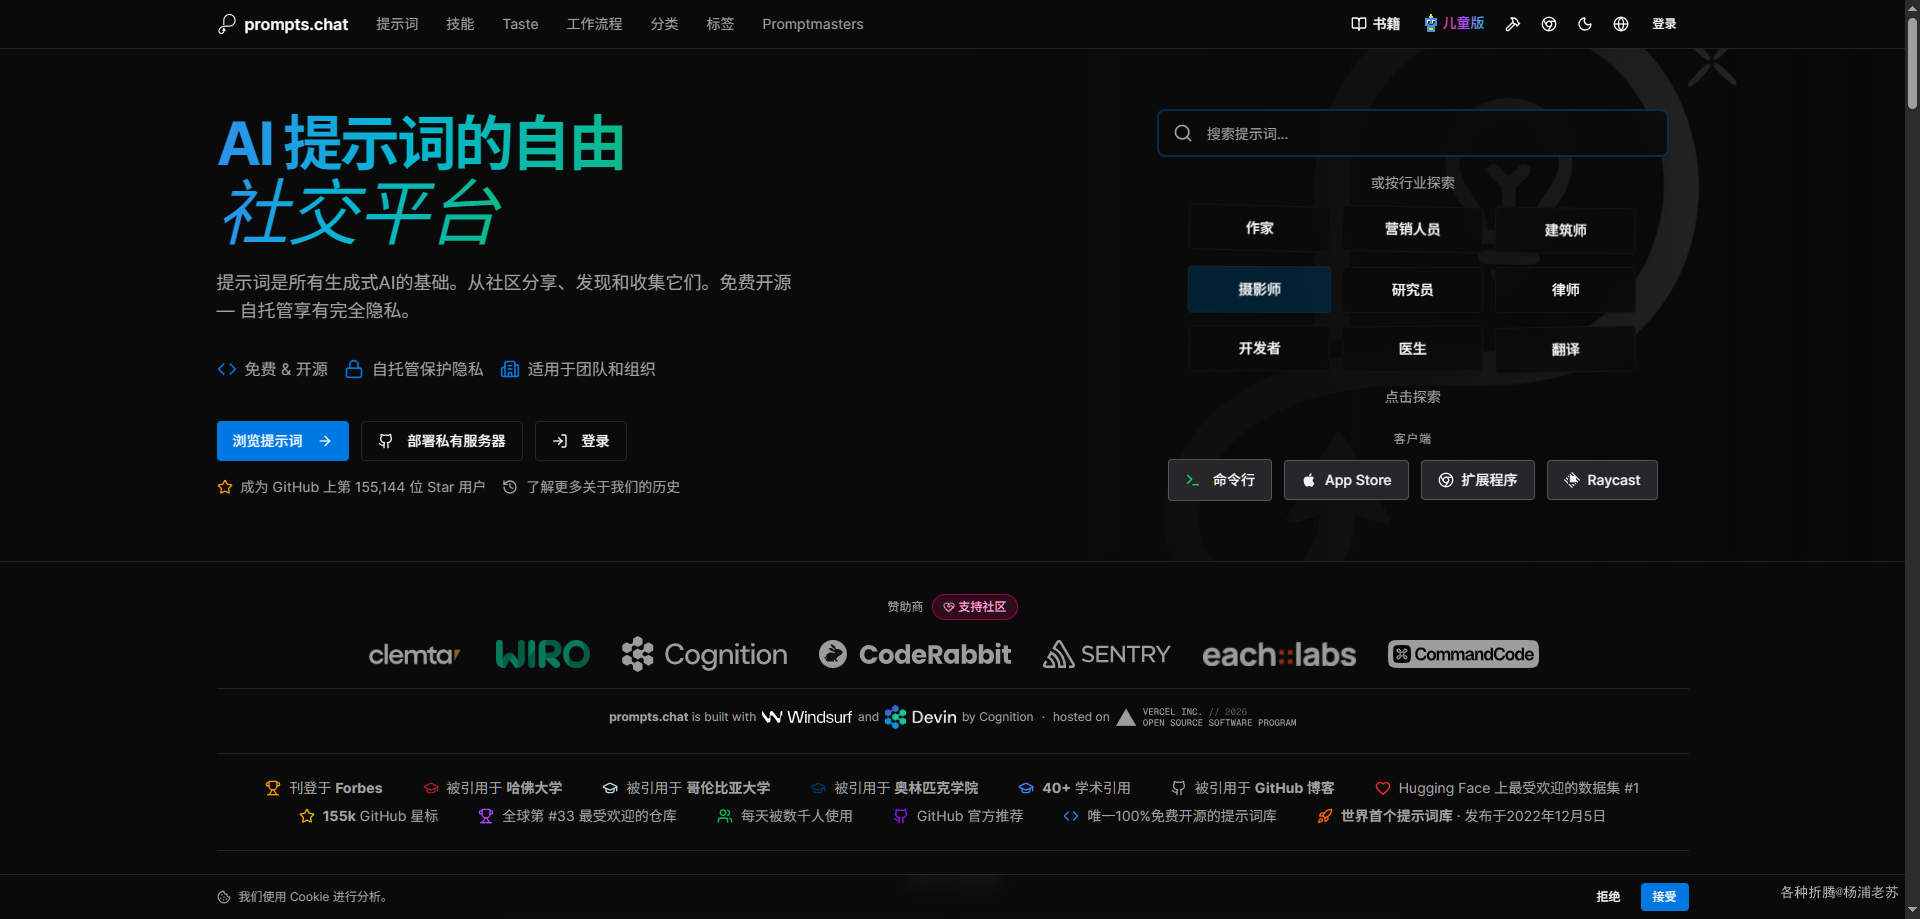The width and height of the screenshot is (1920, 919).
Task: Select the 律师 industry button
Action: pos(1565,290)
